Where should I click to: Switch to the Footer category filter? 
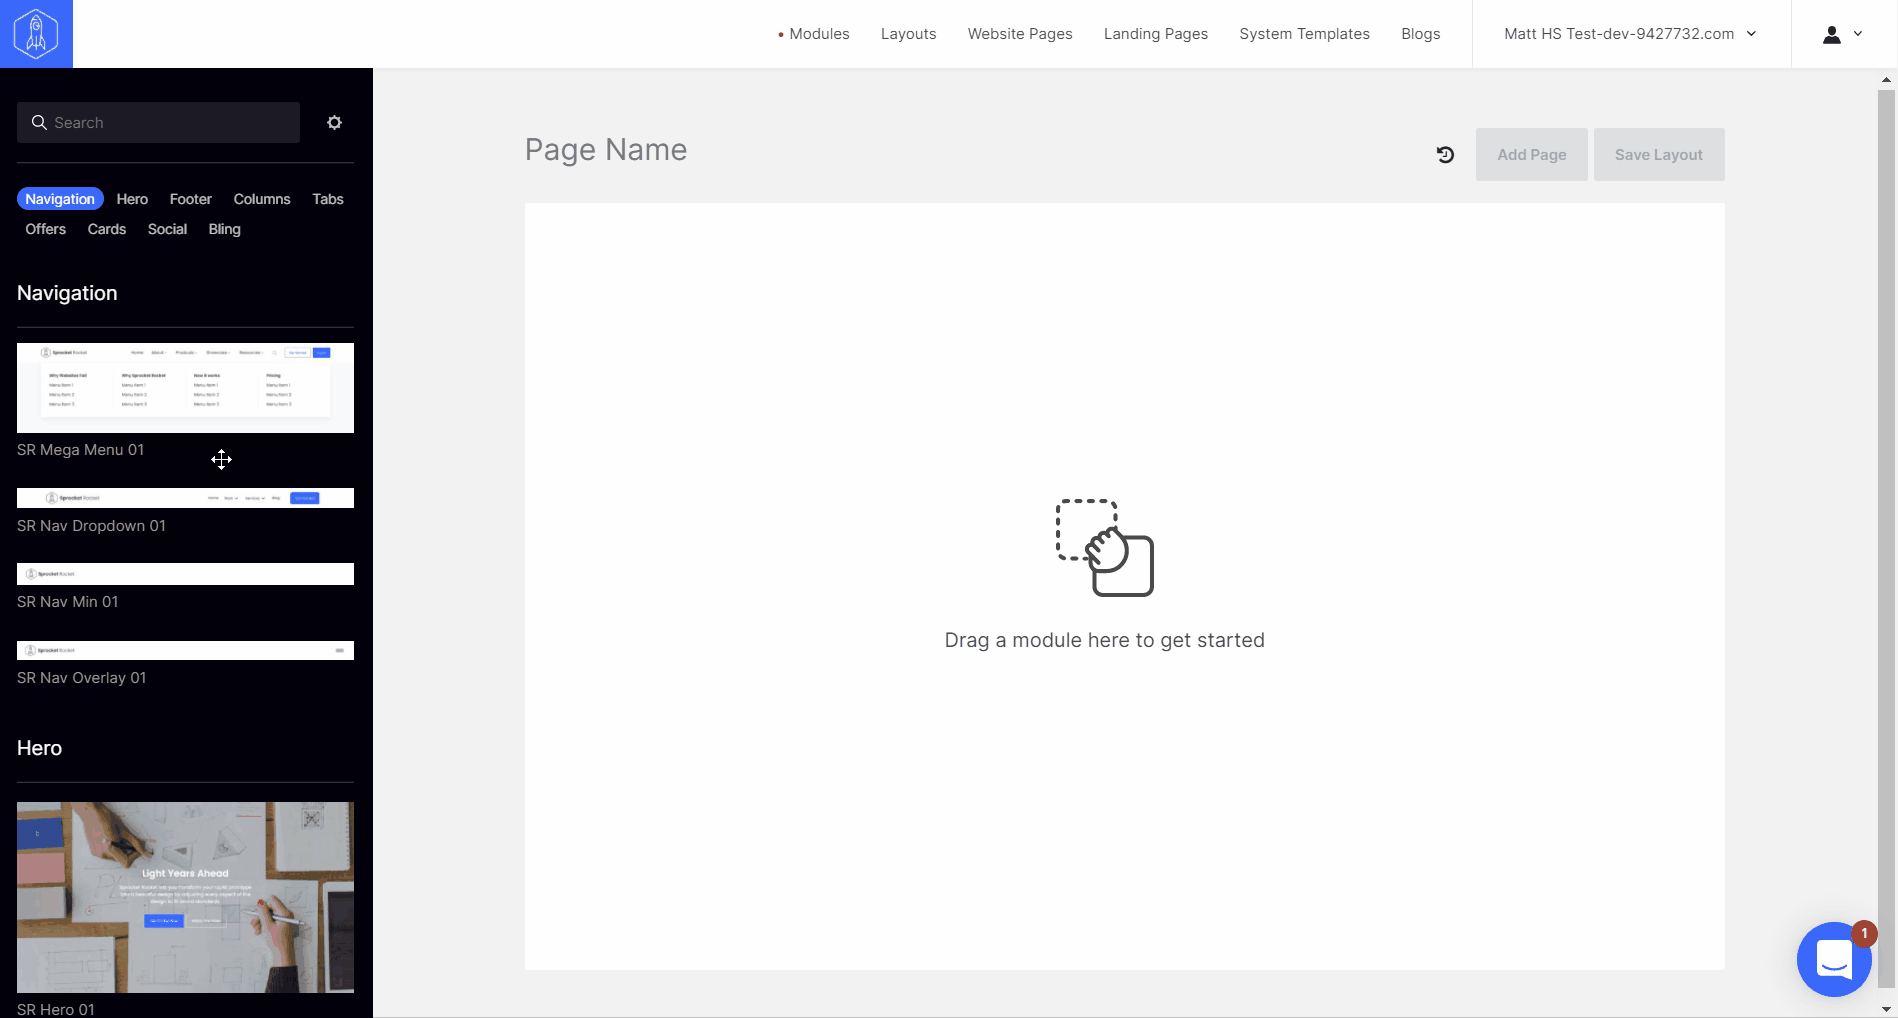coord(190,199)
